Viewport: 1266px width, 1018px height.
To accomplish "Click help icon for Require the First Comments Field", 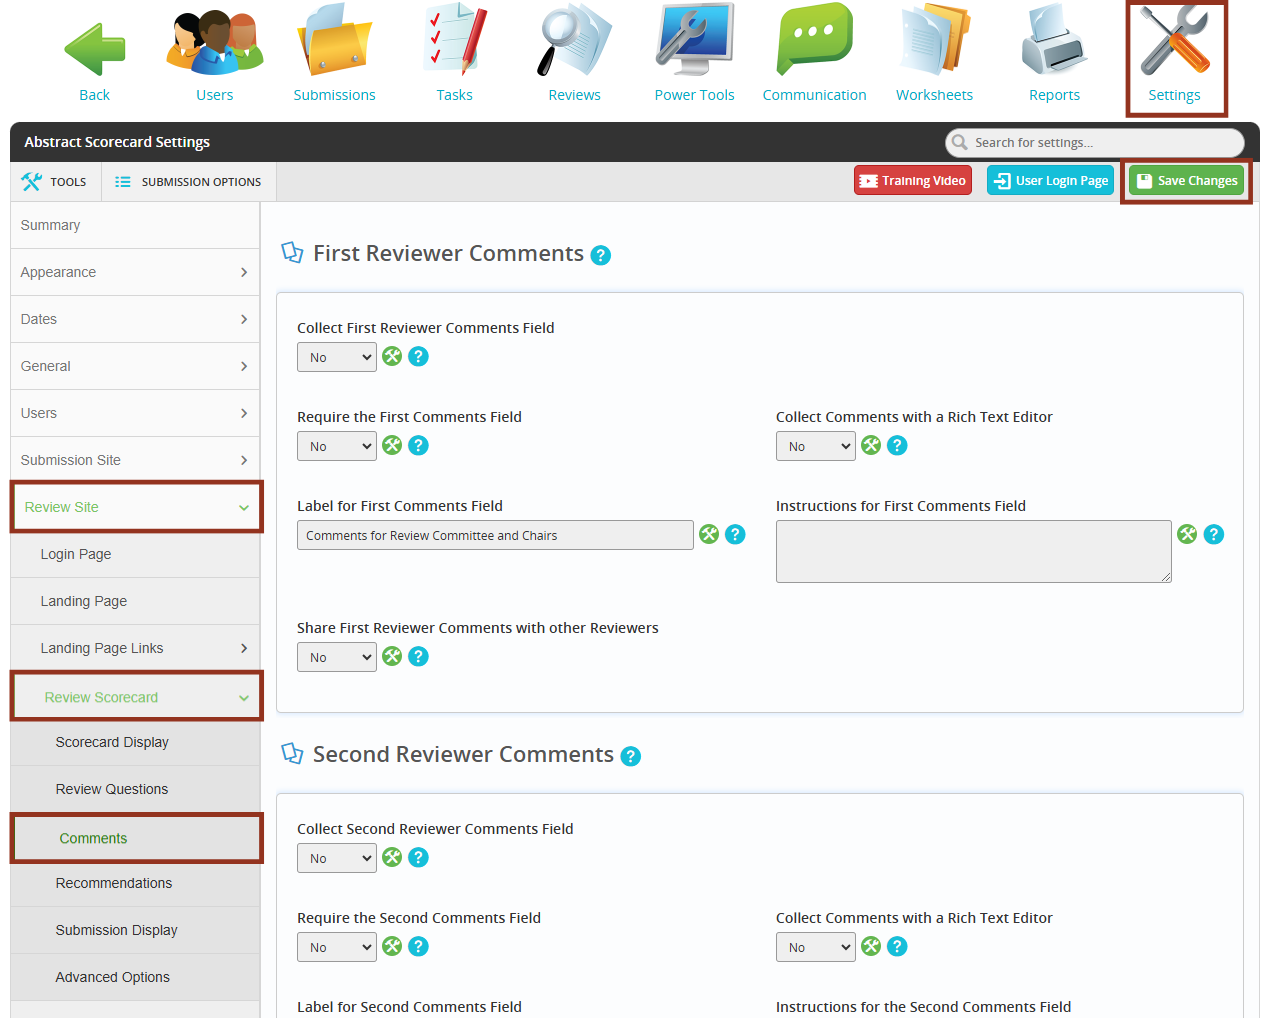I will point(419,445).
